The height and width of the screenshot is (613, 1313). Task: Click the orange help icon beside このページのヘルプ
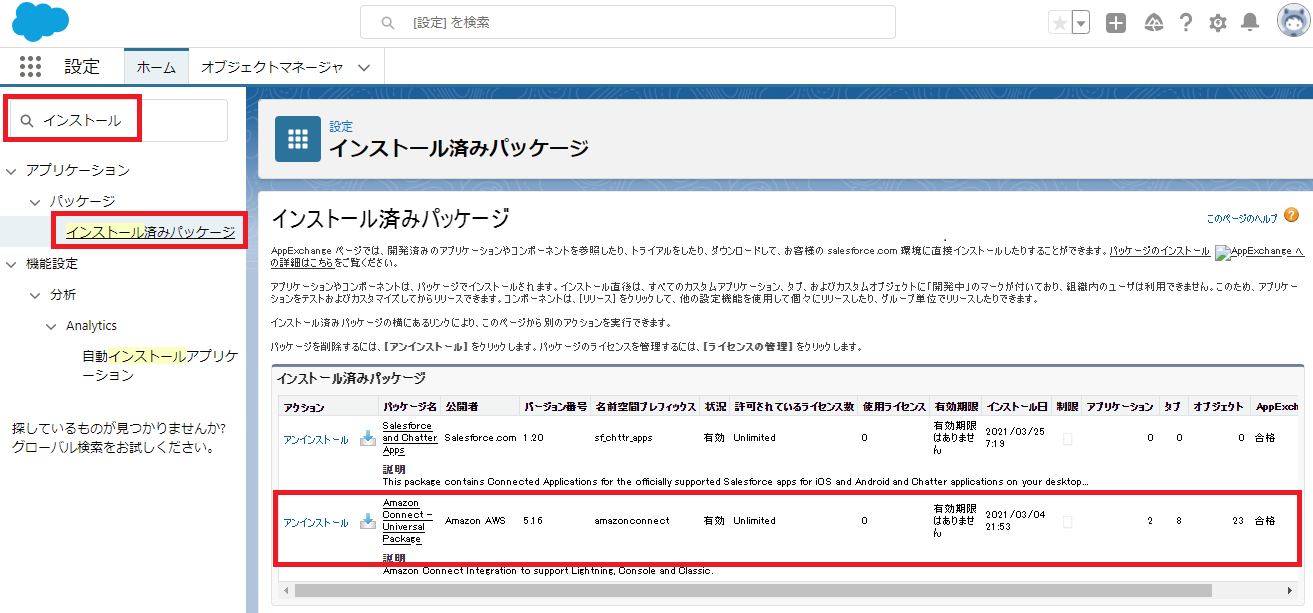point(1291,215)
